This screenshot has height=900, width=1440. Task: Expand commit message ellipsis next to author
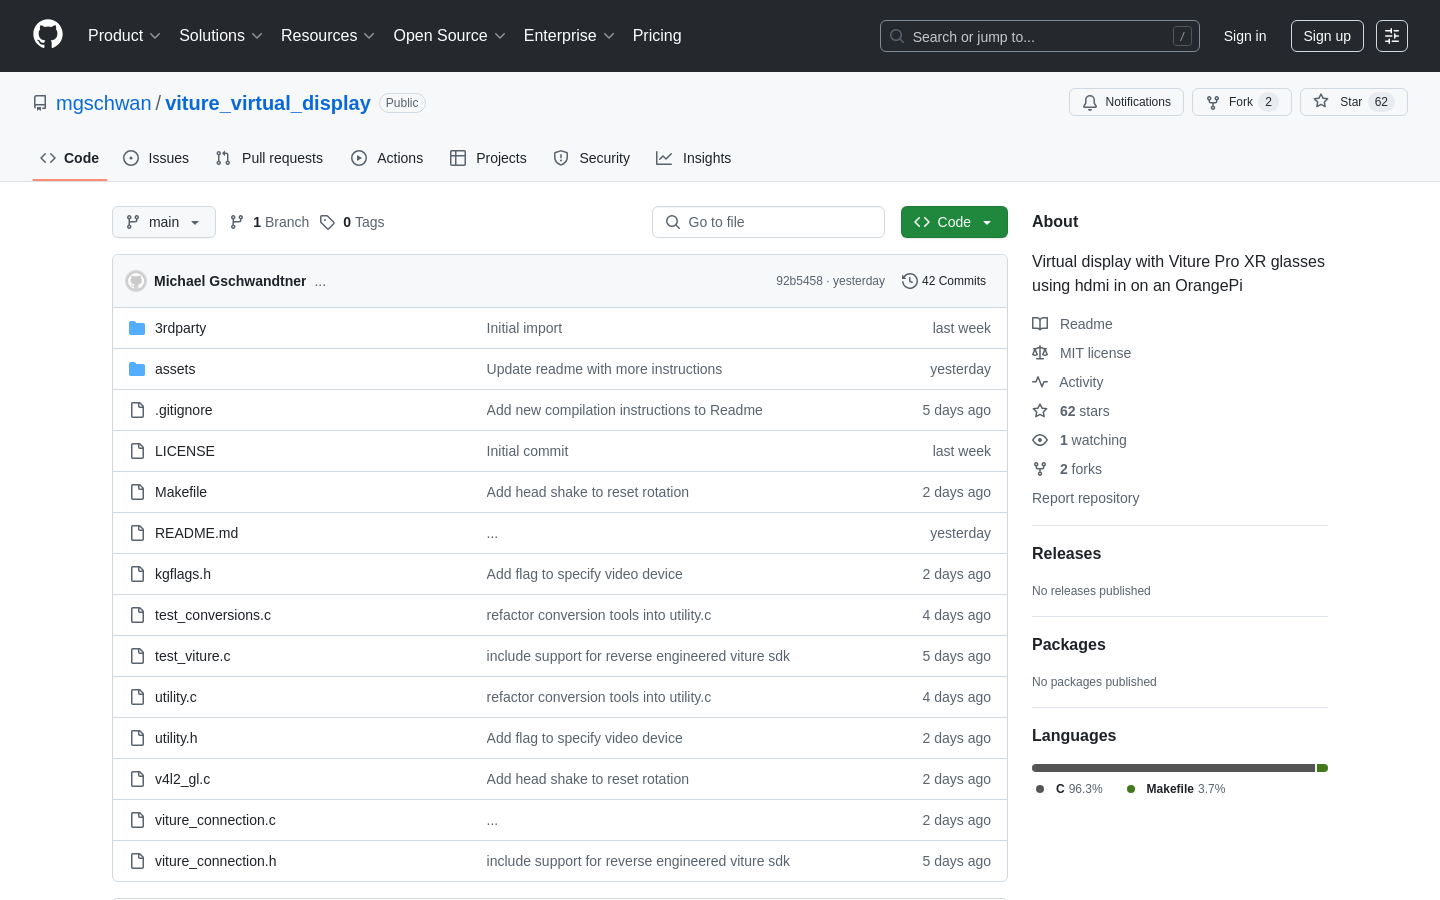point(320,282)
